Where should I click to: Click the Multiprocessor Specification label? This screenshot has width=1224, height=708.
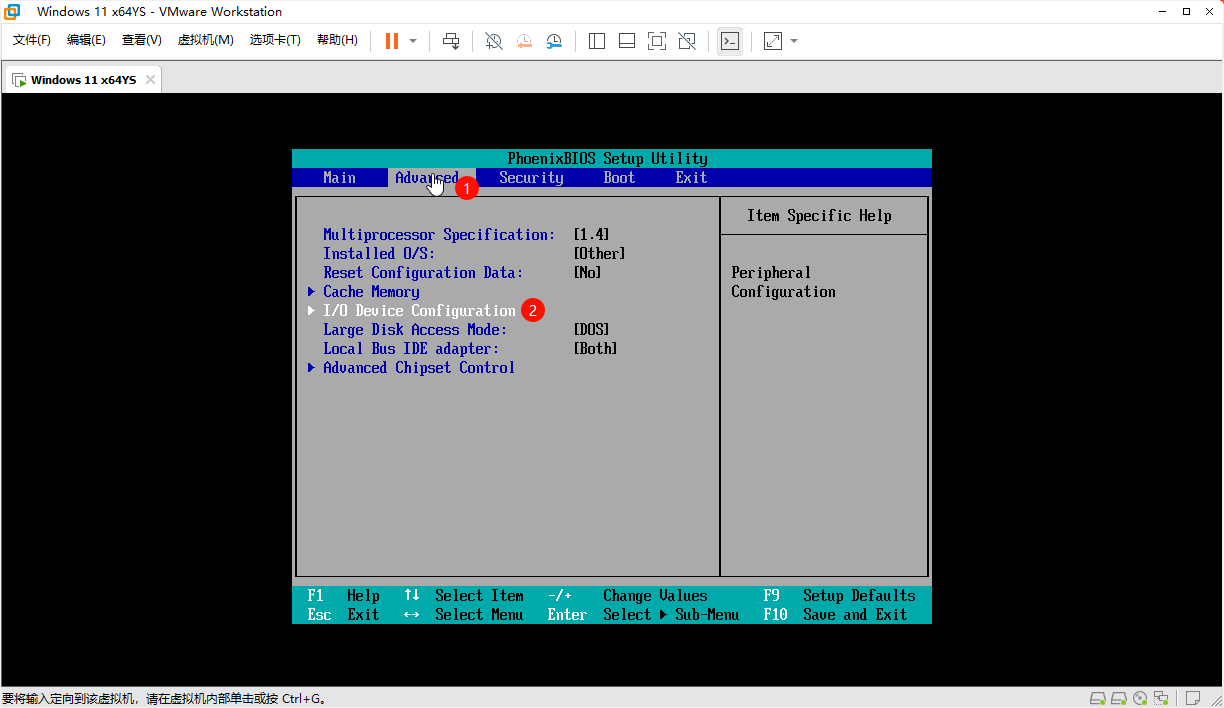coord(439,235)
